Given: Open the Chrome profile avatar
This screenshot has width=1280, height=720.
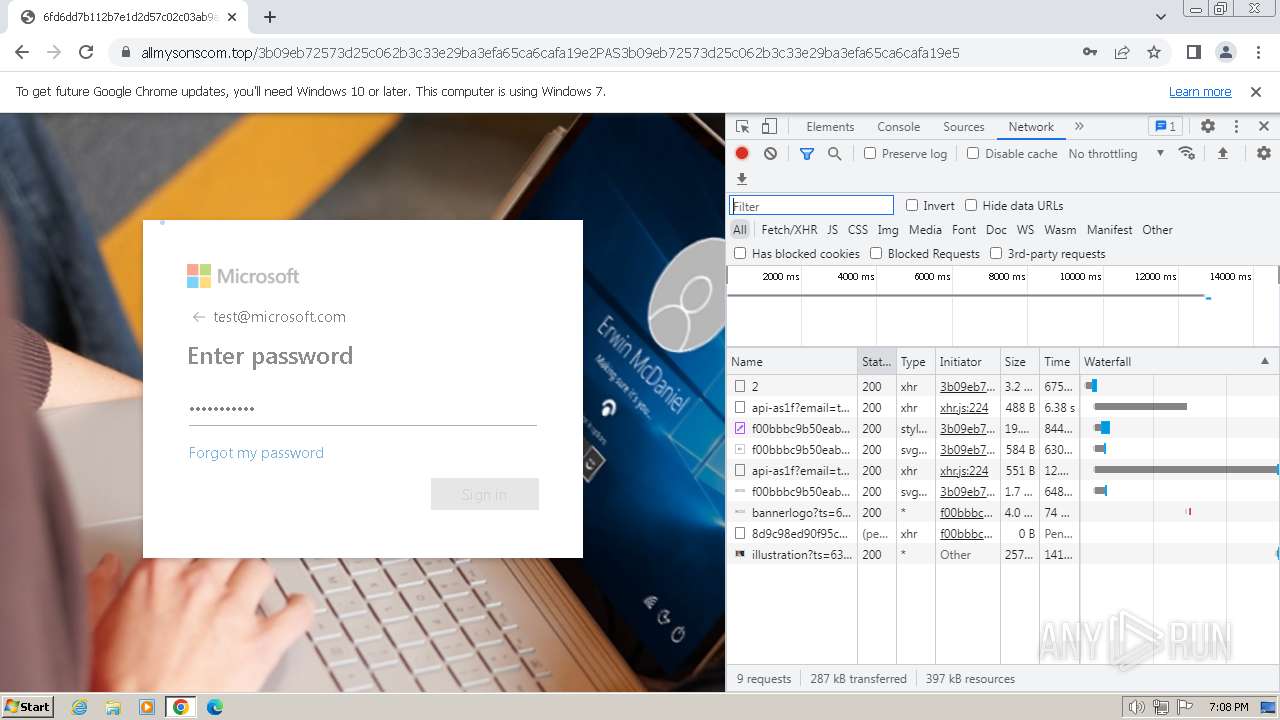Looking at the screenshot, I should point(1225,52).
